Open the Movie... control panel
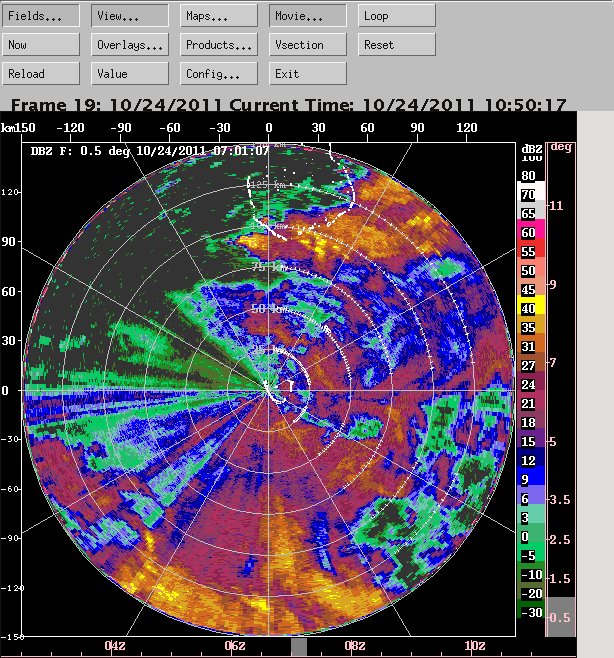Screen dimensions: 614x658 pos(308,16)
